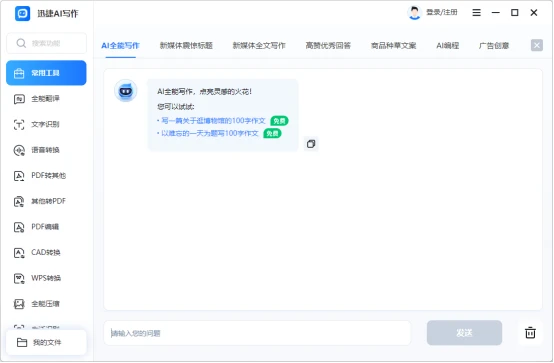554x363 pixels.
Task: Select 文字识别 text in sidebar
Action: (46, 124)
